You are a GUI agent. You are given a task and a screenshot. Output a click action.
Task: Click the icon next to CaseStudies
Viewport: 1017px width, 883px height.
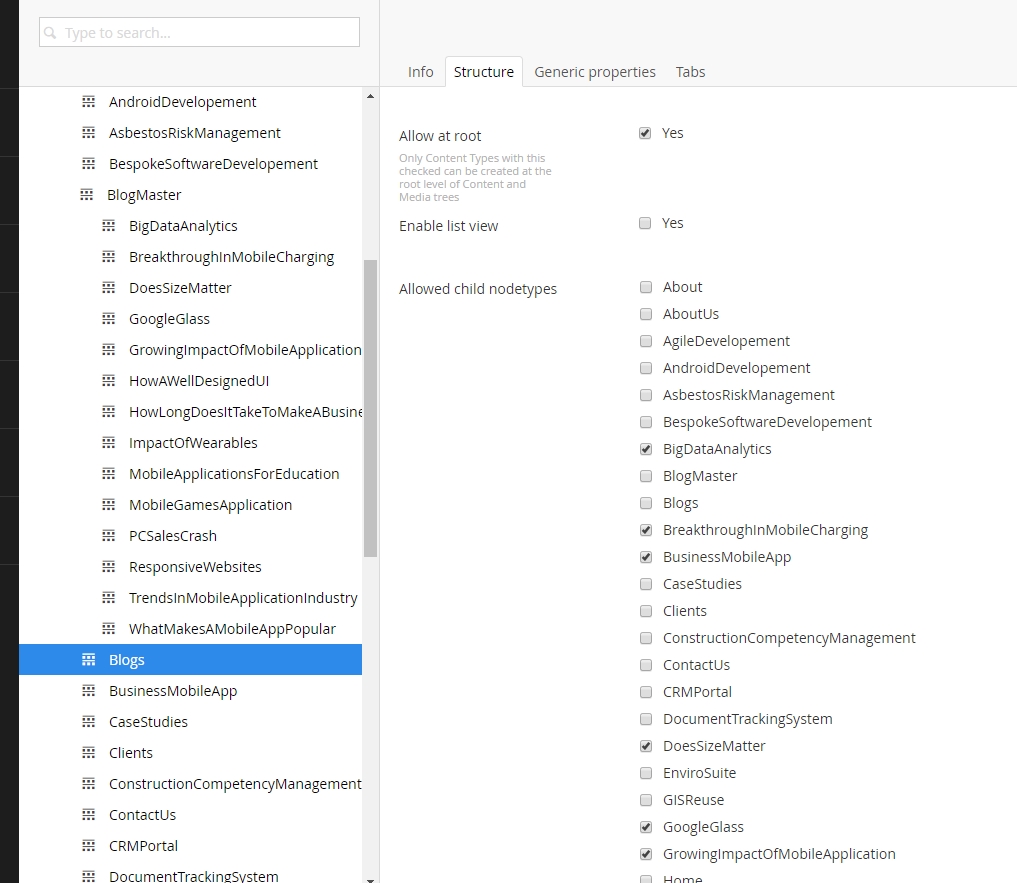coord(88,722)
